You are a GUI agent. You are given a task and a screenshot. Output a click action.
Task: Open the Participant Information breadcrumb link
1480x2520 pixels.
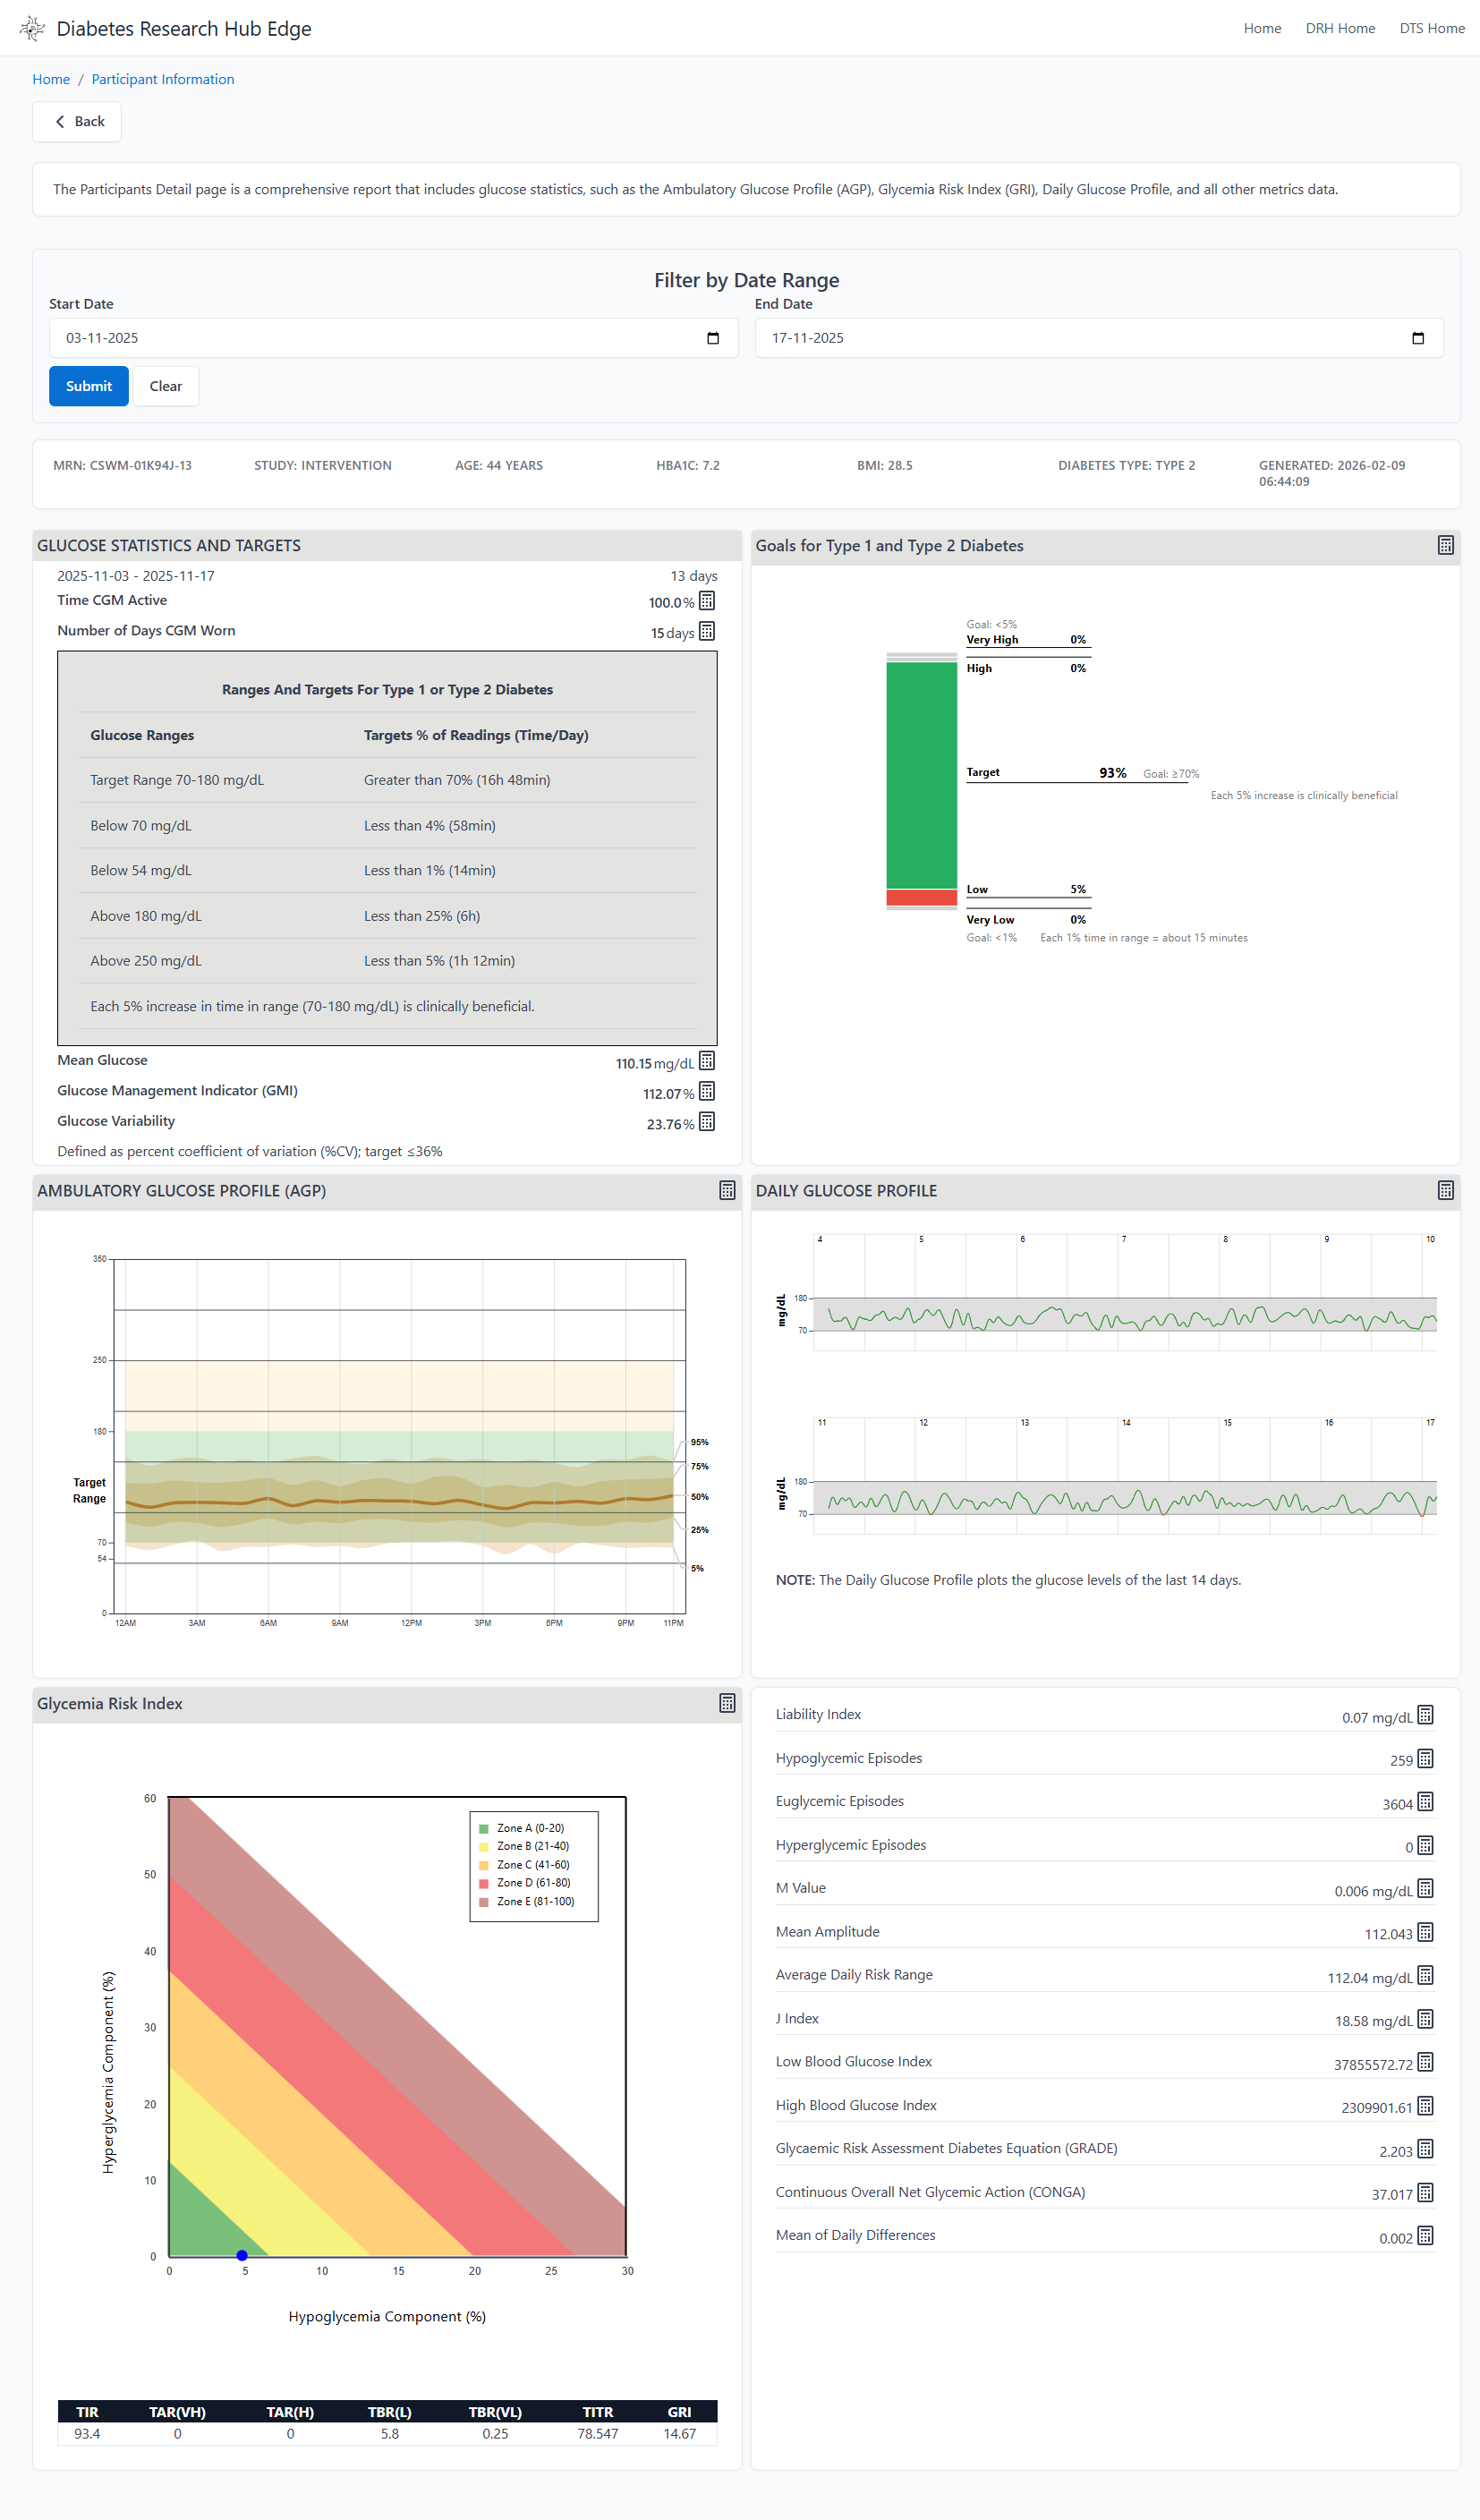click(162, 79)
